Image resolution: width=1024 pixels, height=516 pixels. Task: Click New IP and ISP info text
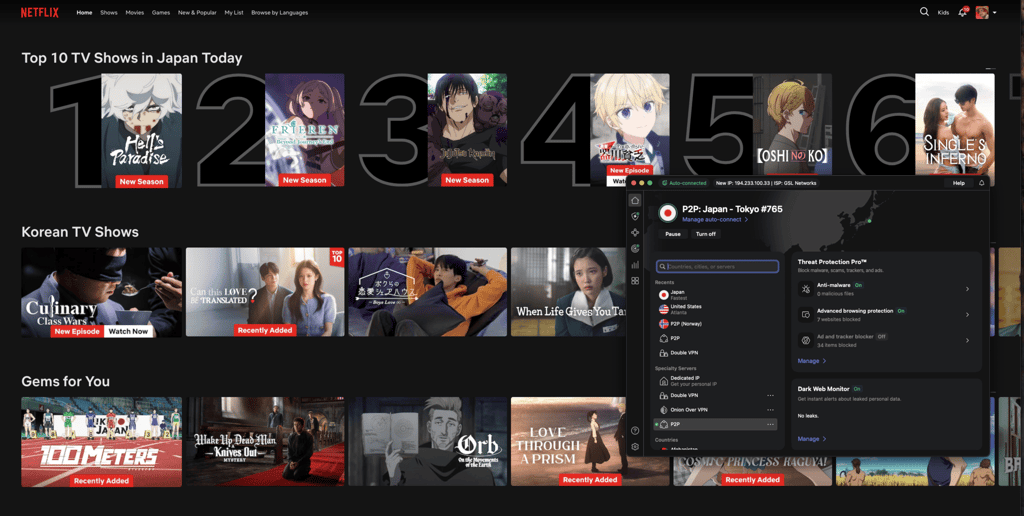click(x=766, y=183)
